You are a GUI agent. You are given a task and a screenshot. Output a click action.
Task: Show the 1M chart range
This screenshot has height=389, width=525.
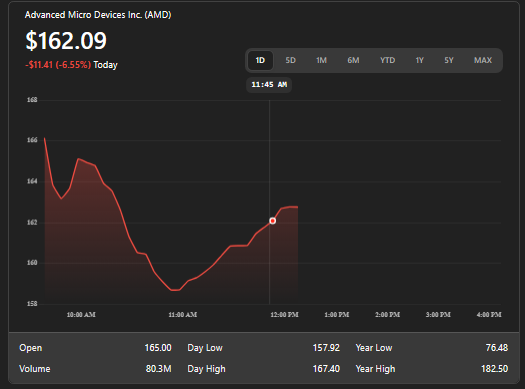click(x=321, y=61)
